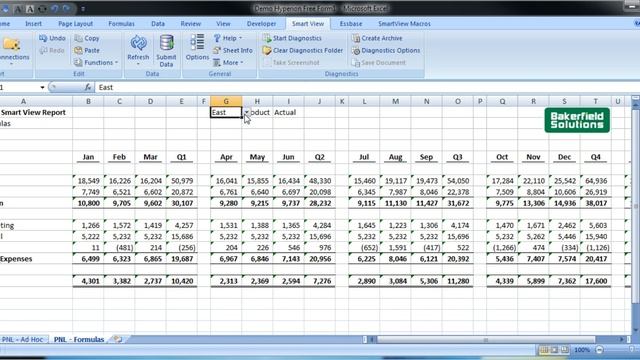The height and width of the screenshot is (360, 640).
Task: Click the horizontal scrollbar thumb
Action: [x=486, y=339]
